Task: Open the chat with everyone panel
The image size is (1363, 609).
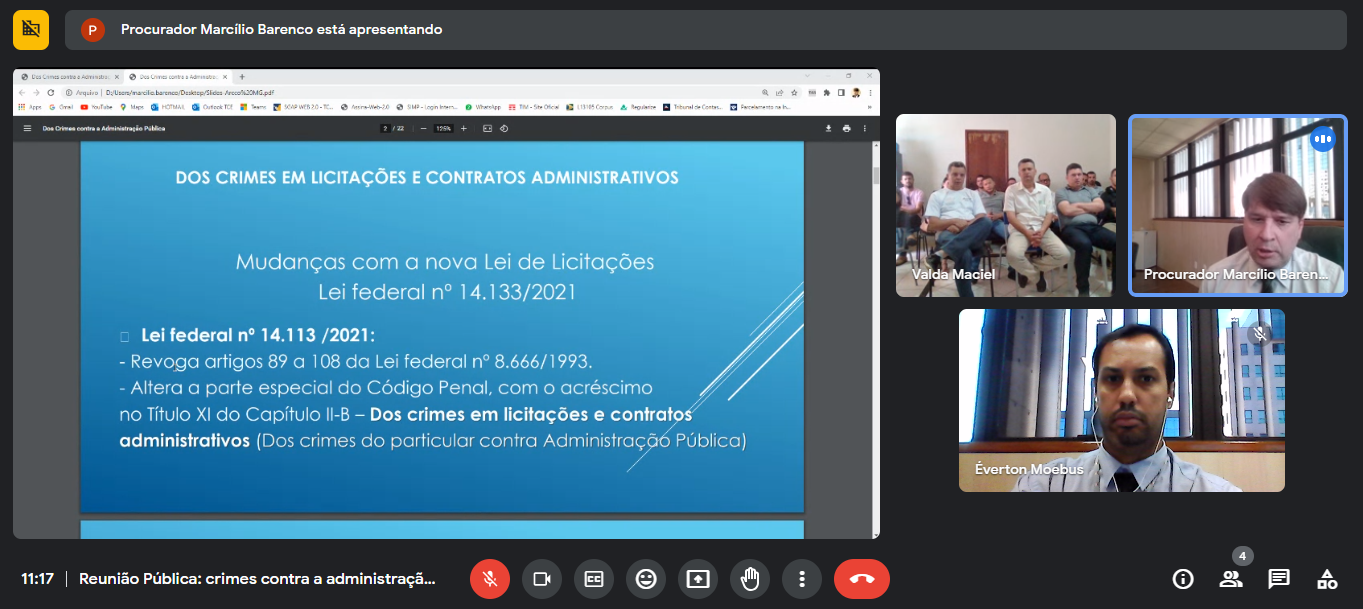Action: 1279,579
